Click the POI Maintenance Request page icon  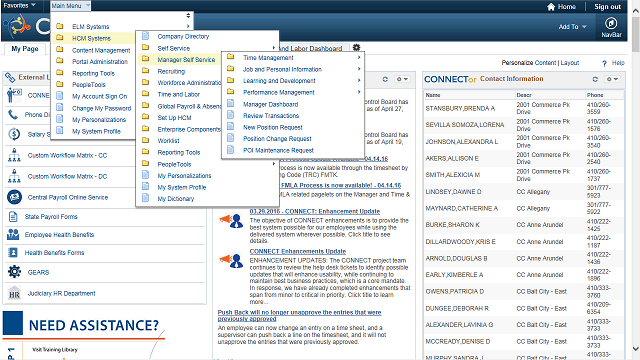[x=231, y=150]
